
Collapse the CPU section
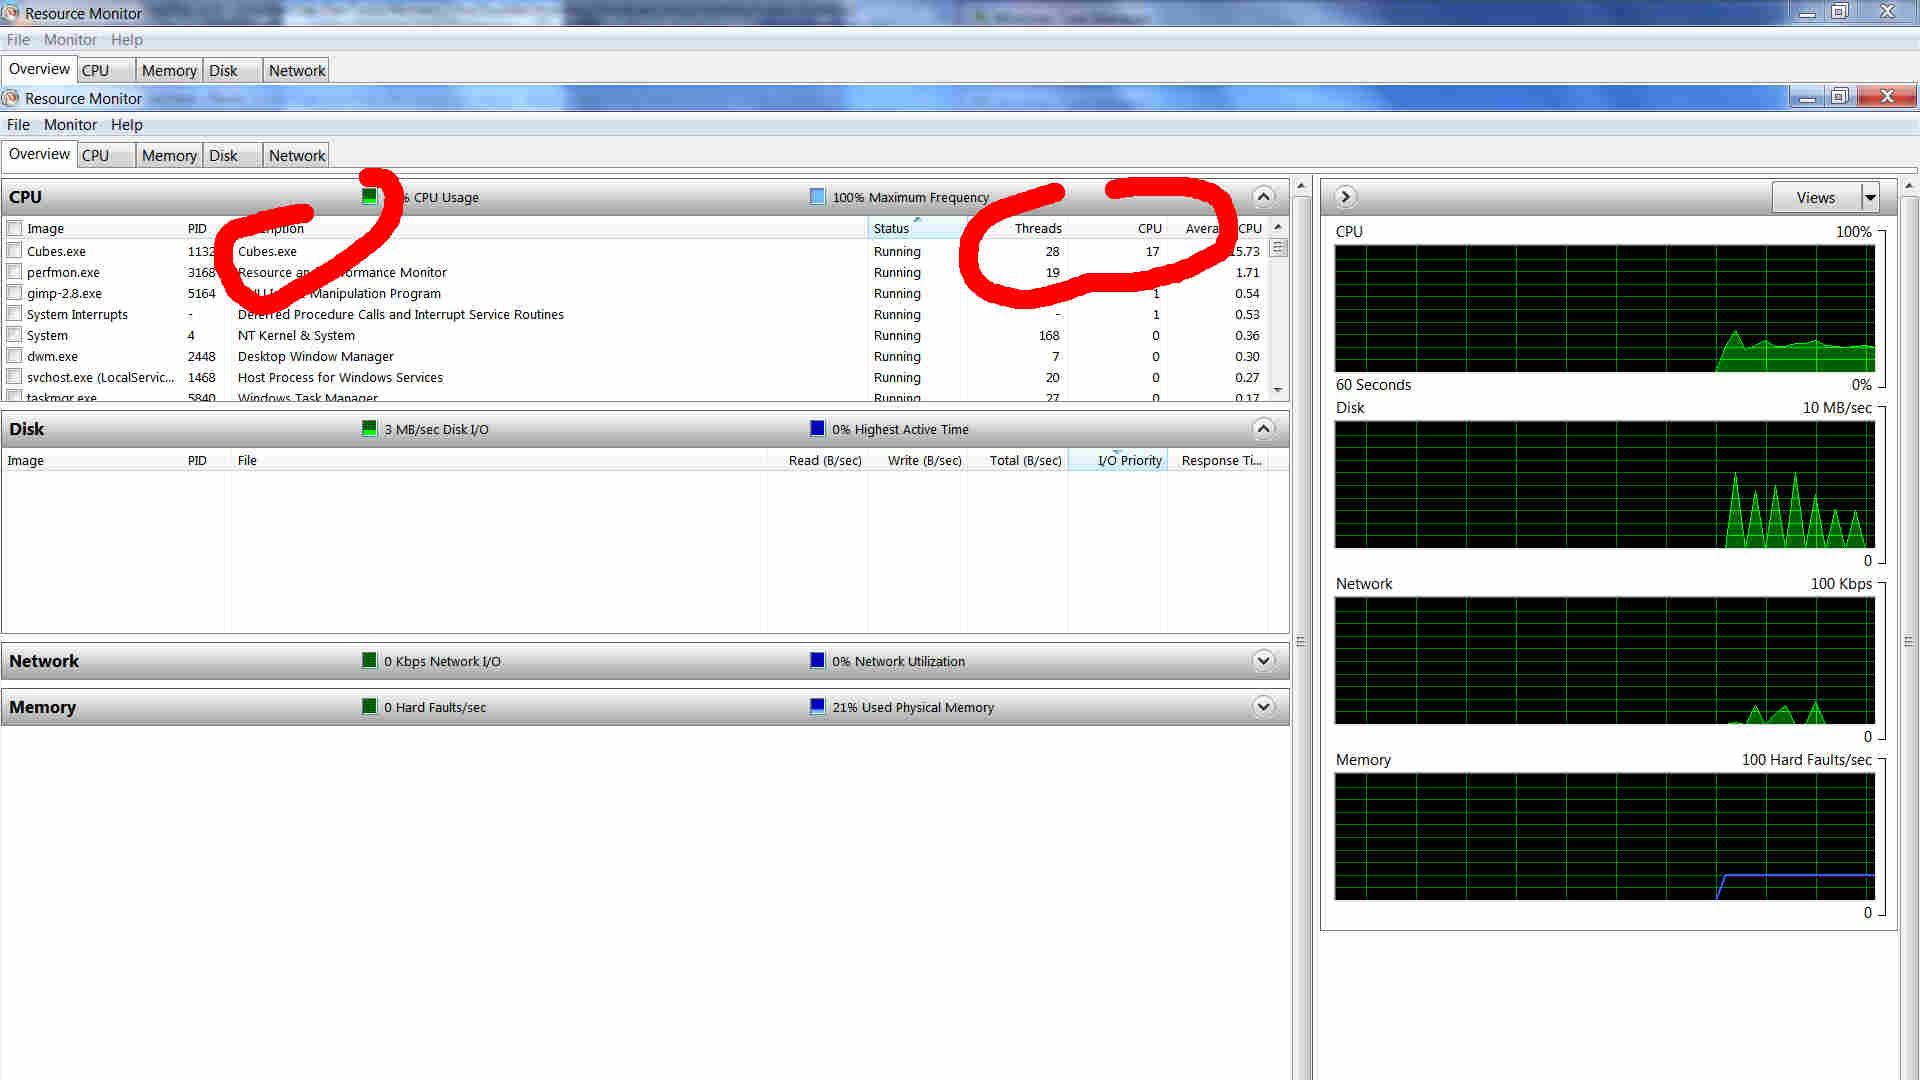(x=1263, y=197)
